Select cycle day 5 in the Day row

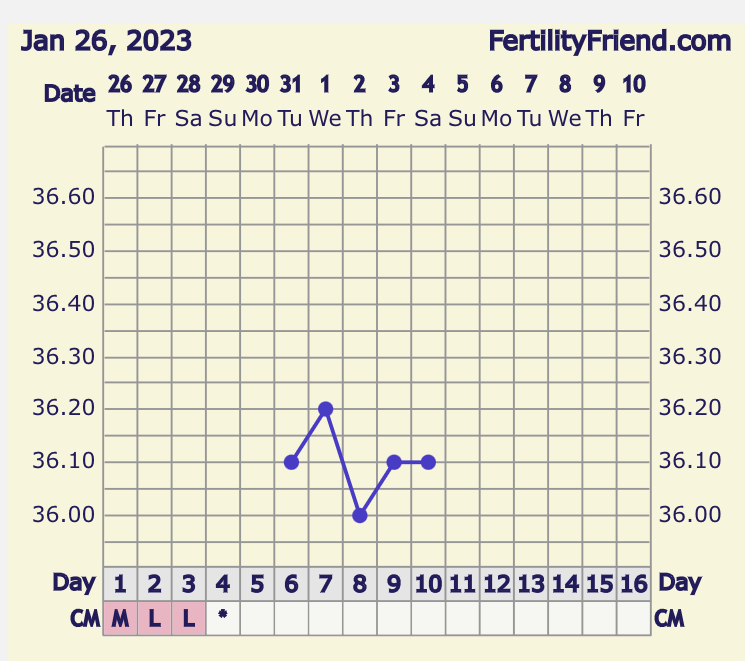pyautogui.click(x=257, y=583)
